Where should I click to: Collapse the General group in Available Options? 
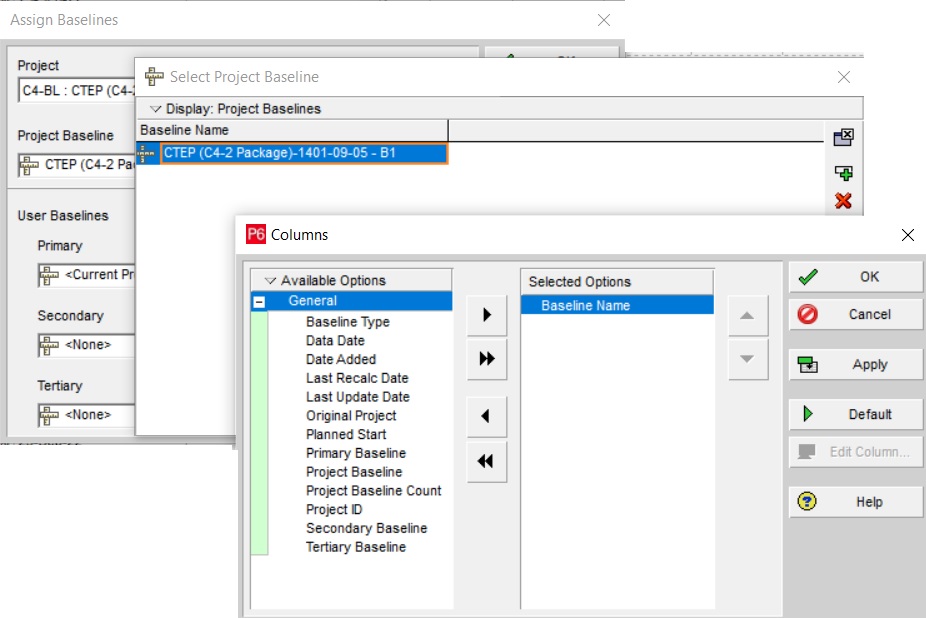259,301
